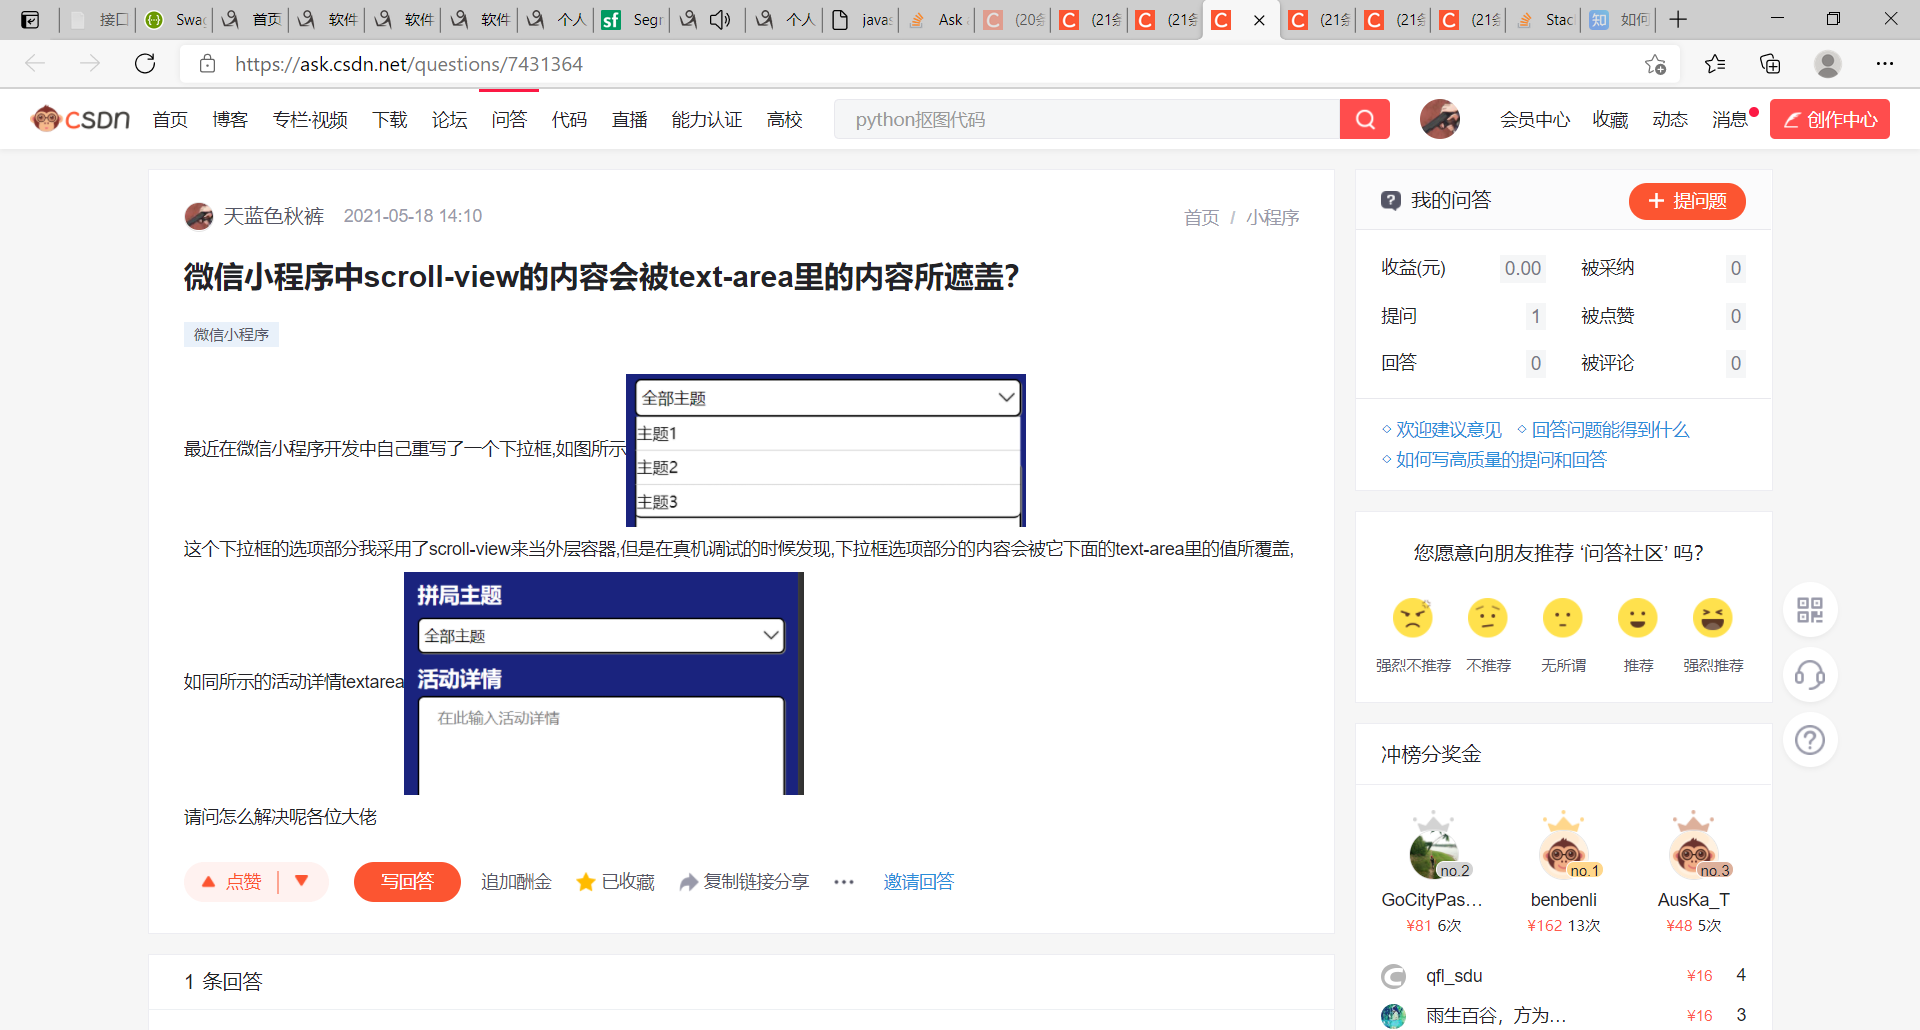The image size is (1920, 1030).
Task: Open 首页 breadcrumb link
Action: (1202, 218)
